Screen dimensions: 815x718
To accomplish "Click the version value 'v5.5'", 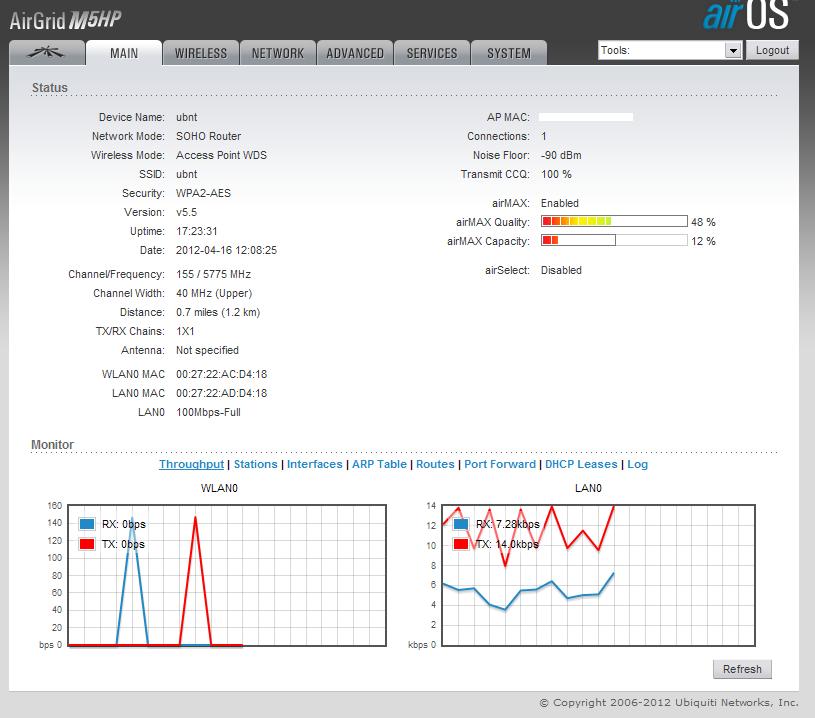I will click(187, 212).
